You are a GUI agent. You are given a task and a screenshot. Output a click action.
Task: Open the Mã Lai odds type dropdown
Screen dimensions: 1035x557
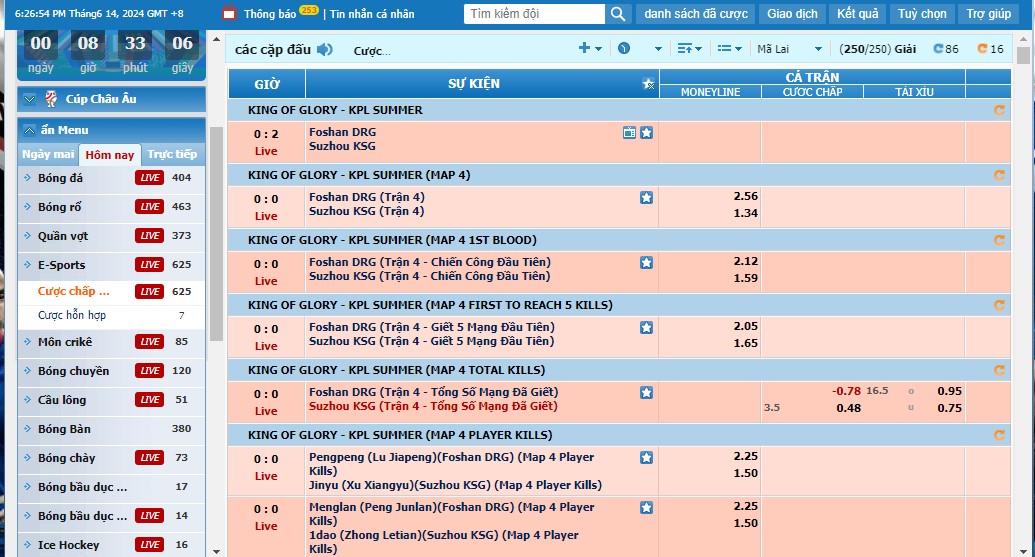pos(790,49)
